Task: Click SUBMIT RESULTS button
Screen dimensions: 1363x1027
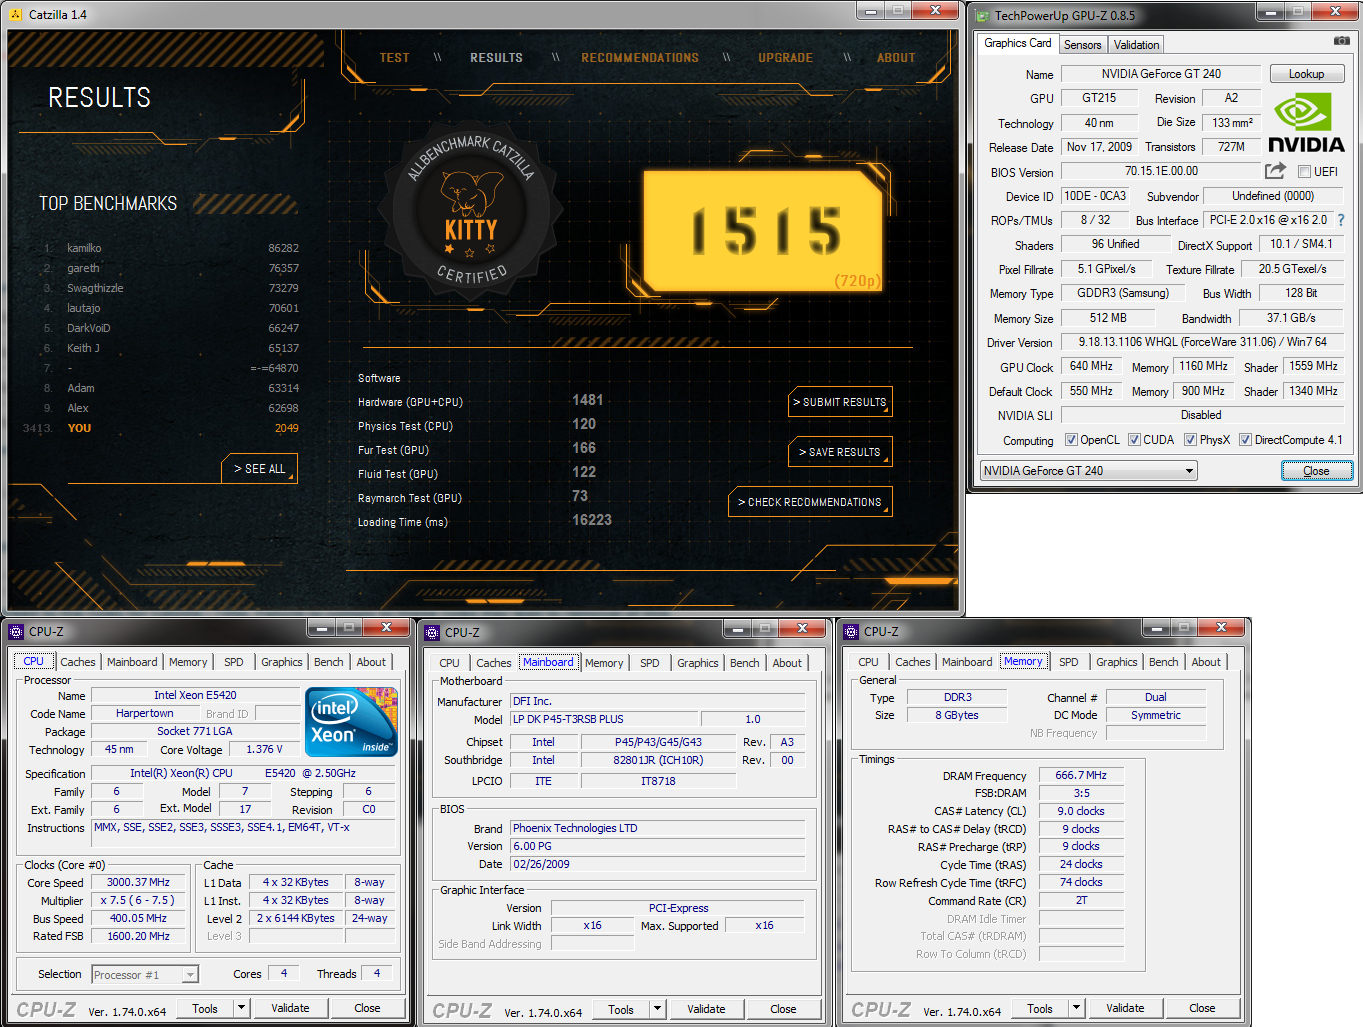Action: [x=840, y=402]
